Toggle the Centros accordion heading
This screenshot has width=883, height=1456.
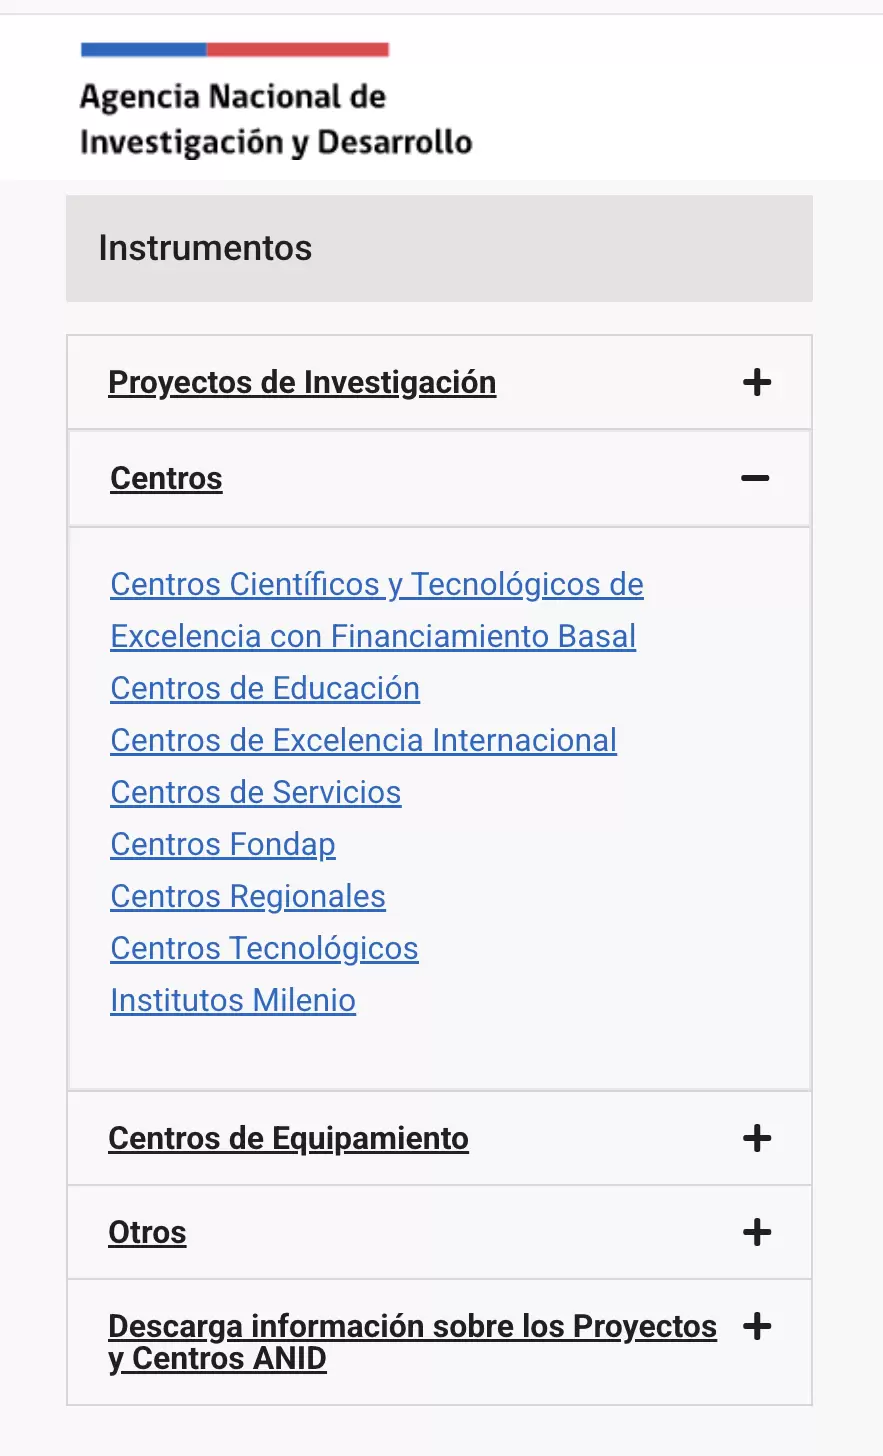pyautogui.click(x=166, y=478)
